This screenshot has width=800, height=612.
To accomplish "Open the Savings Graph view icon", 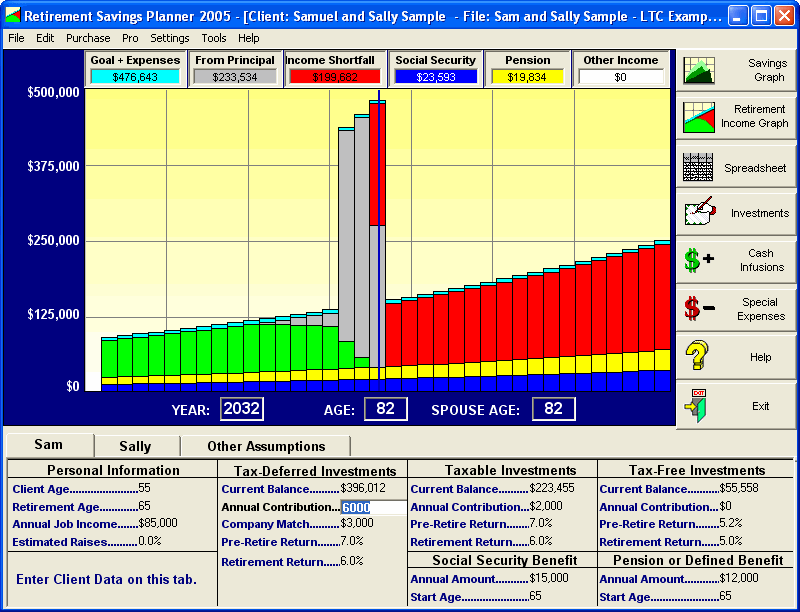I will coord(698,70).
